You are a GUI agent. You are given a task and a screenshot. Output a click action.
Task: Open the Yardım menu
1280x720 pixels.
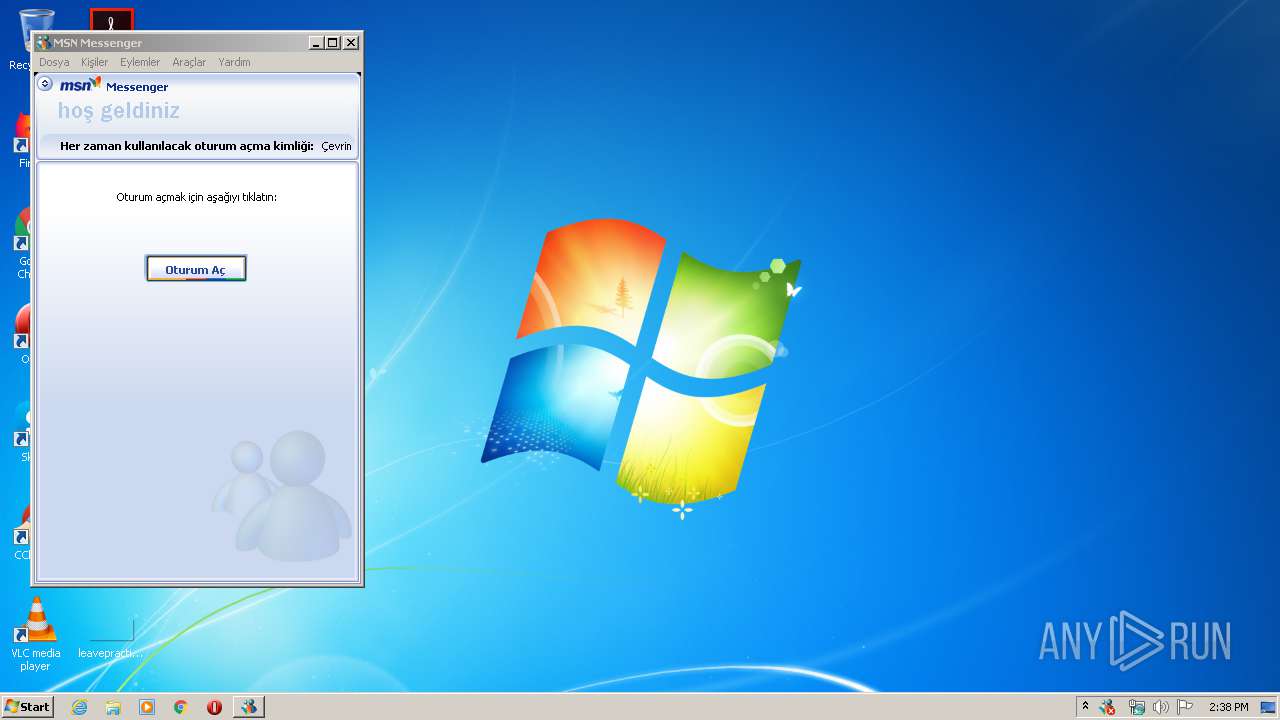click(234, 62)
